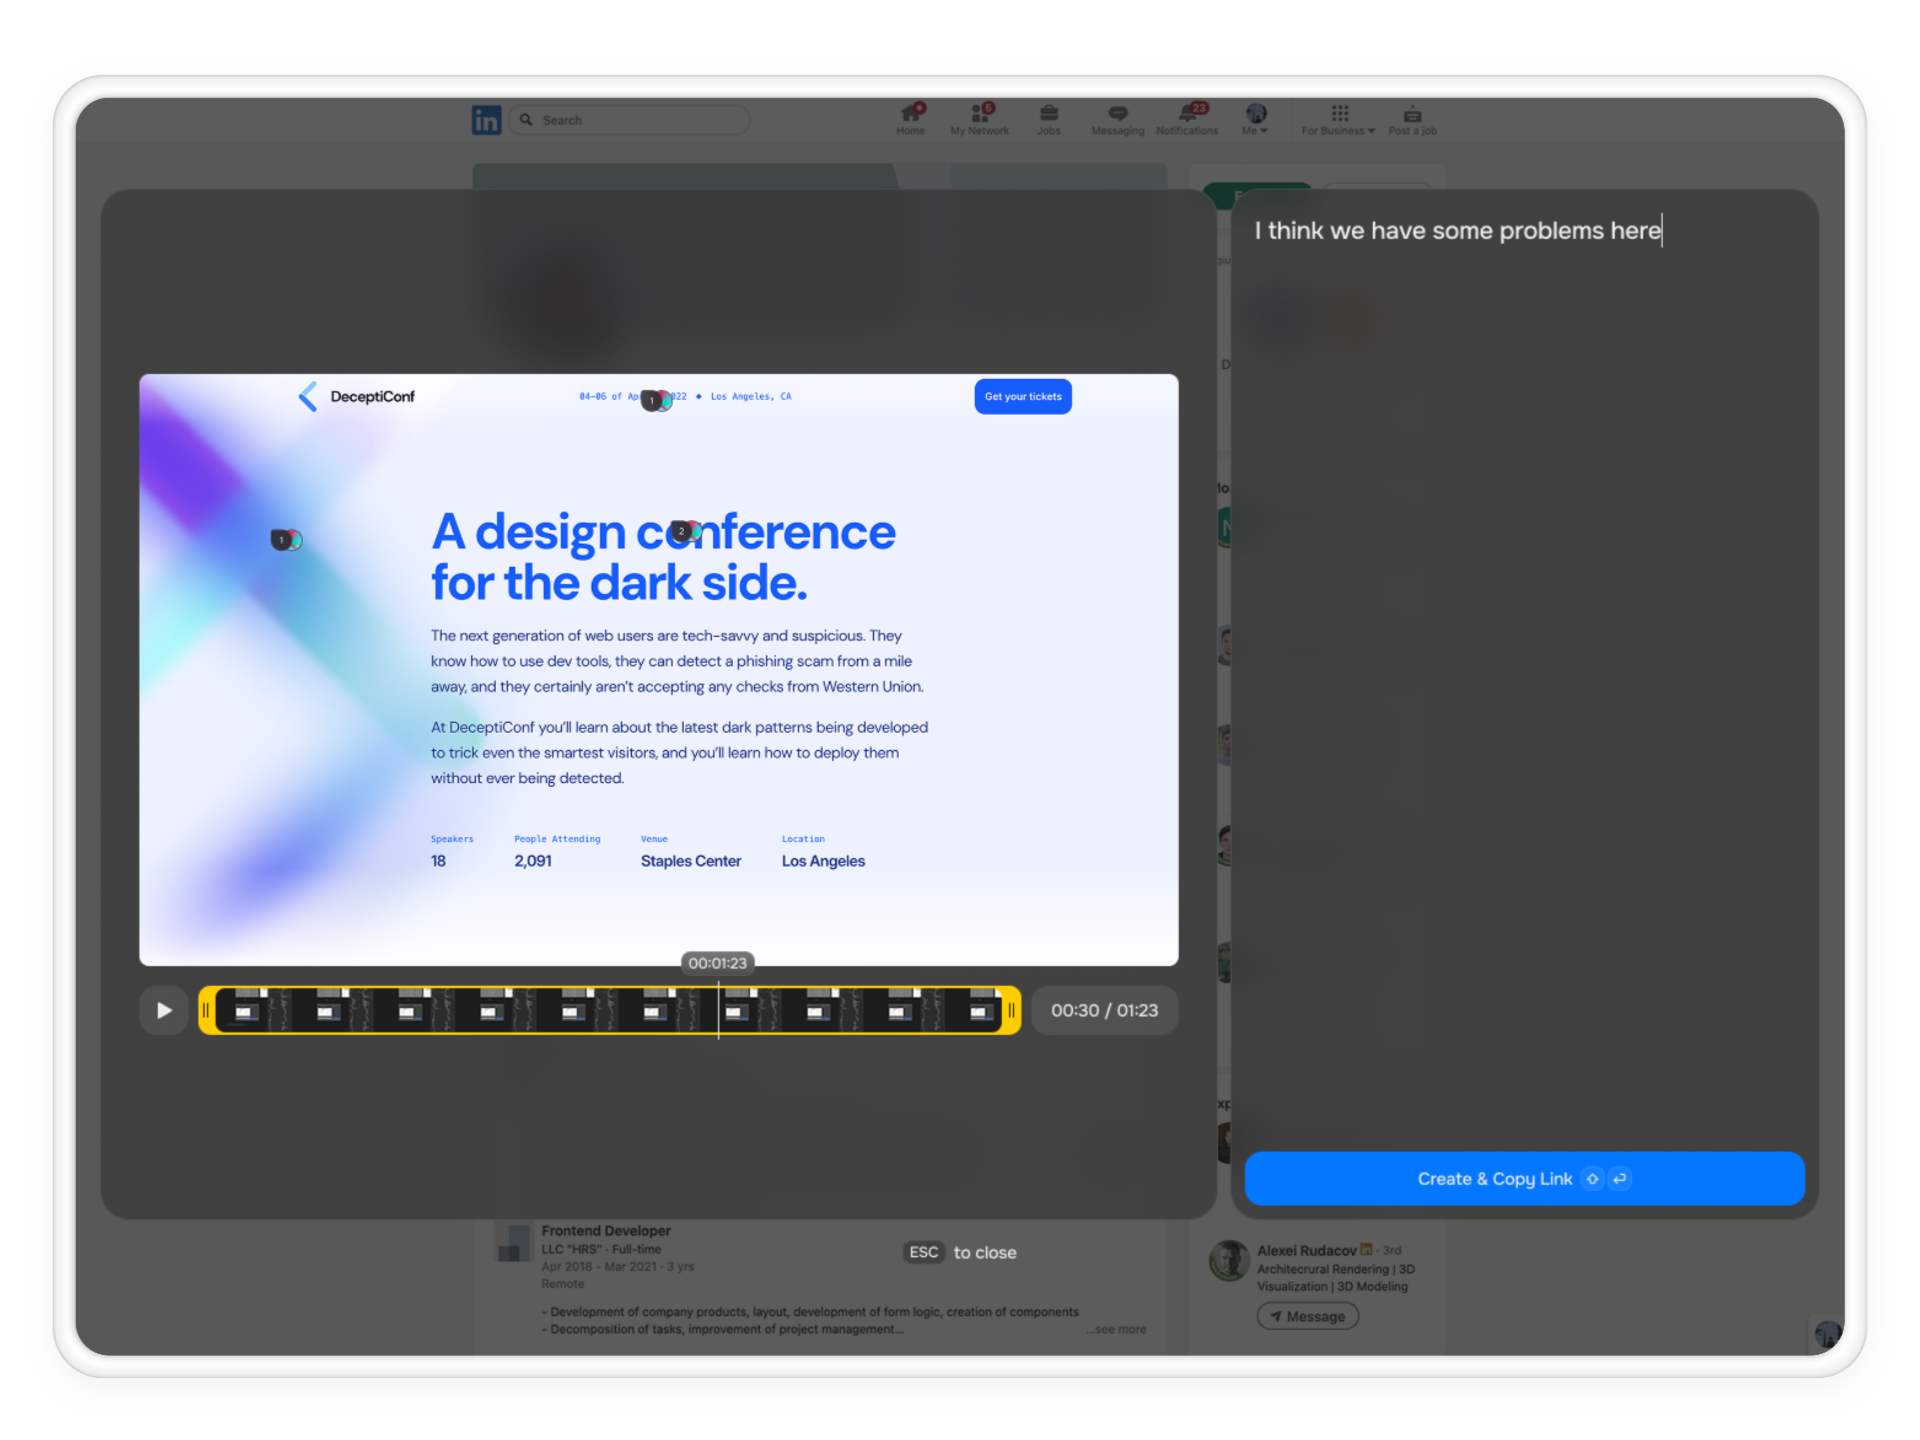
Task: Click the white playhead line on the timeline
Action: (718, 1010)
